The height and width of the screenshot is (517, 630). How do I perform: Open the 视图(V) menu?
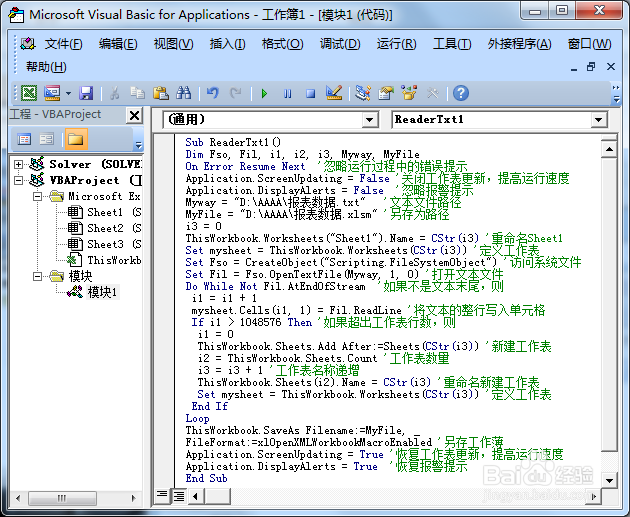(x=174, y=44)
